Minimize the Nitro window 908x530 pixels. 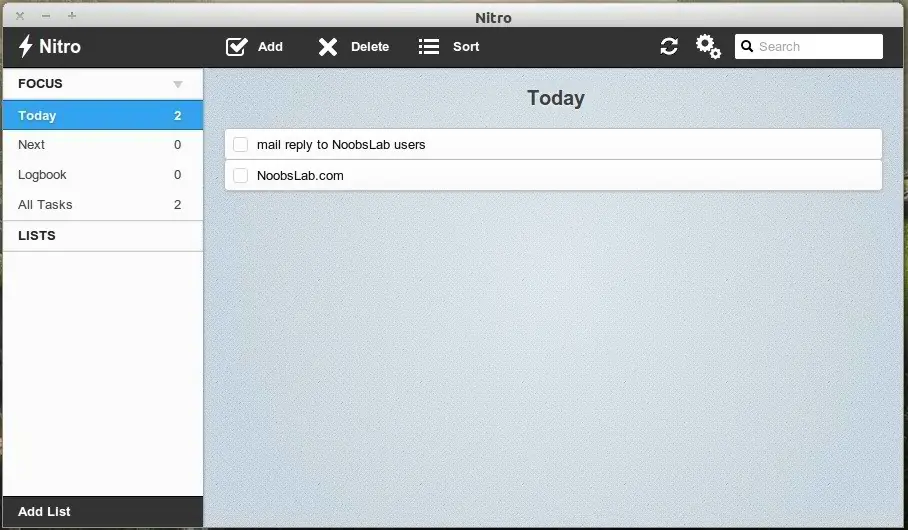(46, 16)
